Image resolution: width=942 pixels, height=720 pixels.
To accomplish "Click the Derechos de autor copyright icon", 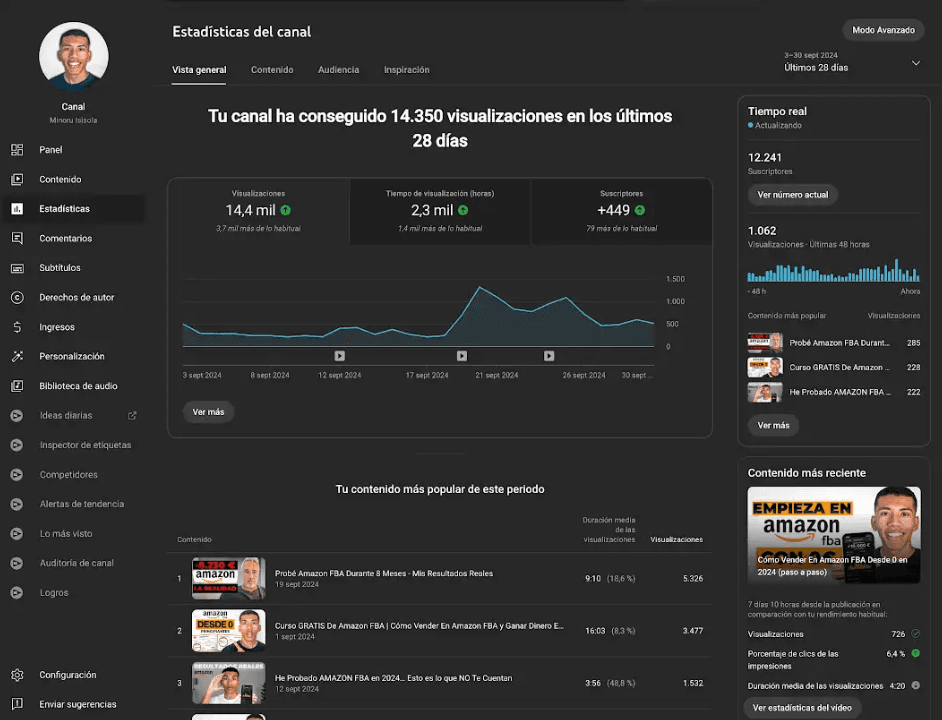I will point(17,297).
